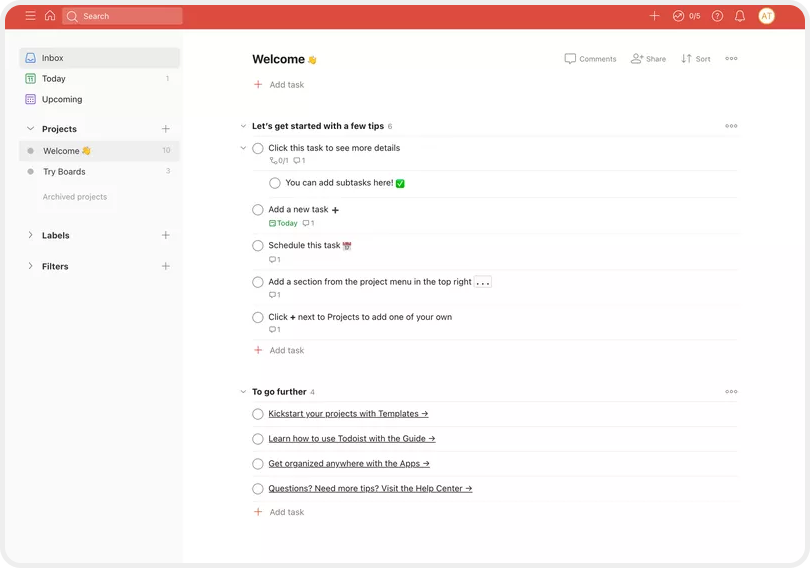Add task in 'To go further' section
Screen dimensions: 810x568
click(279, 512)
